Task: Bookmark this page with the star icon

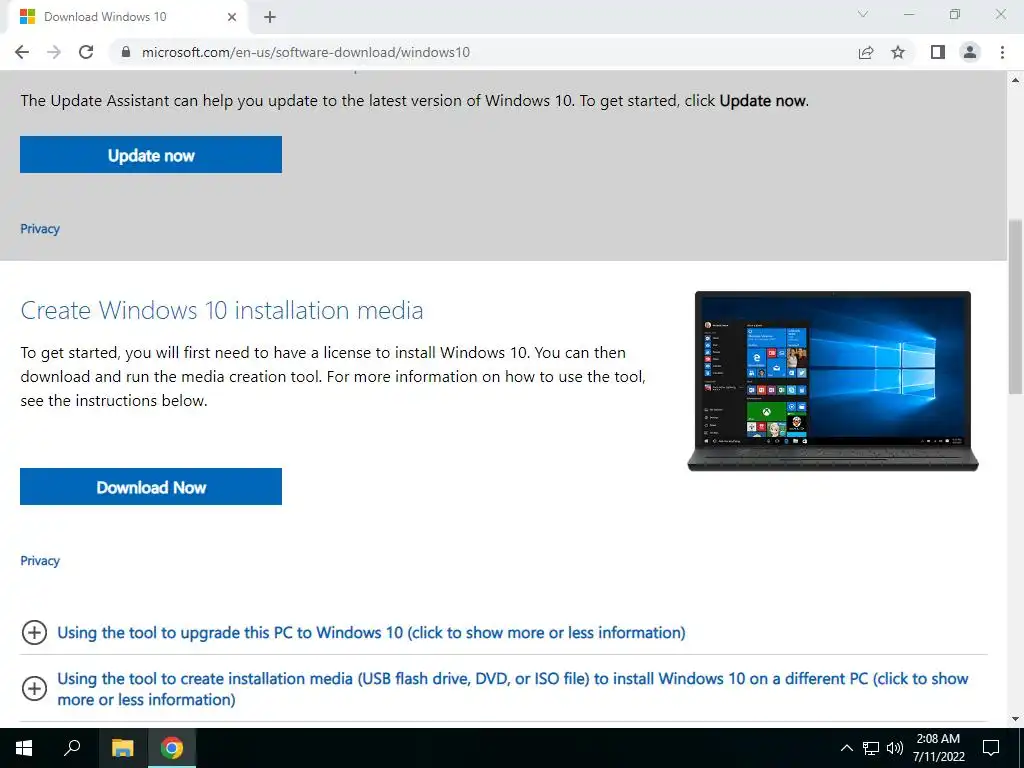Action: [898, 52]
